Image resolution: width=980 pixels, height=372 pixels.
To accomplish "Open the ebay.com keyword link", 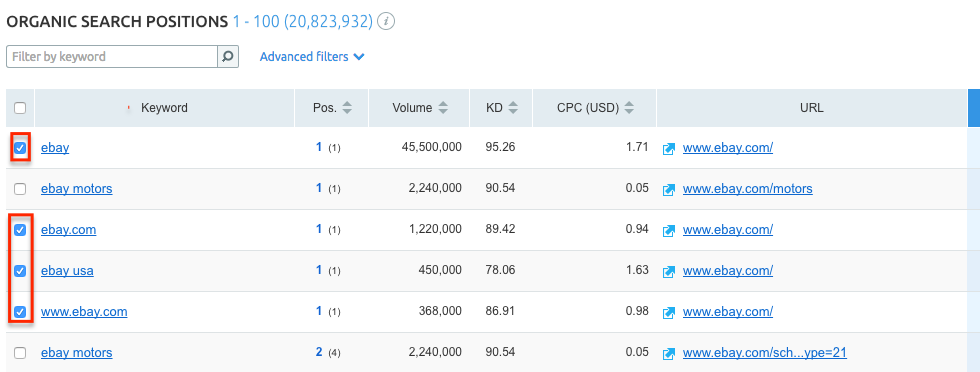I will pyautogui.click(x=69, y=229).
